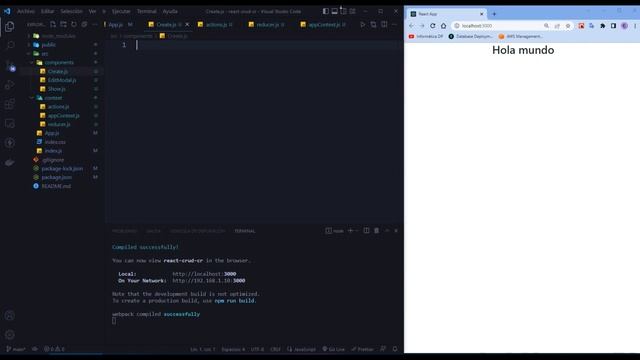Refresh the Explorer file tree
The height and width of the screenshot is (360, 640).
click(74, 24)
